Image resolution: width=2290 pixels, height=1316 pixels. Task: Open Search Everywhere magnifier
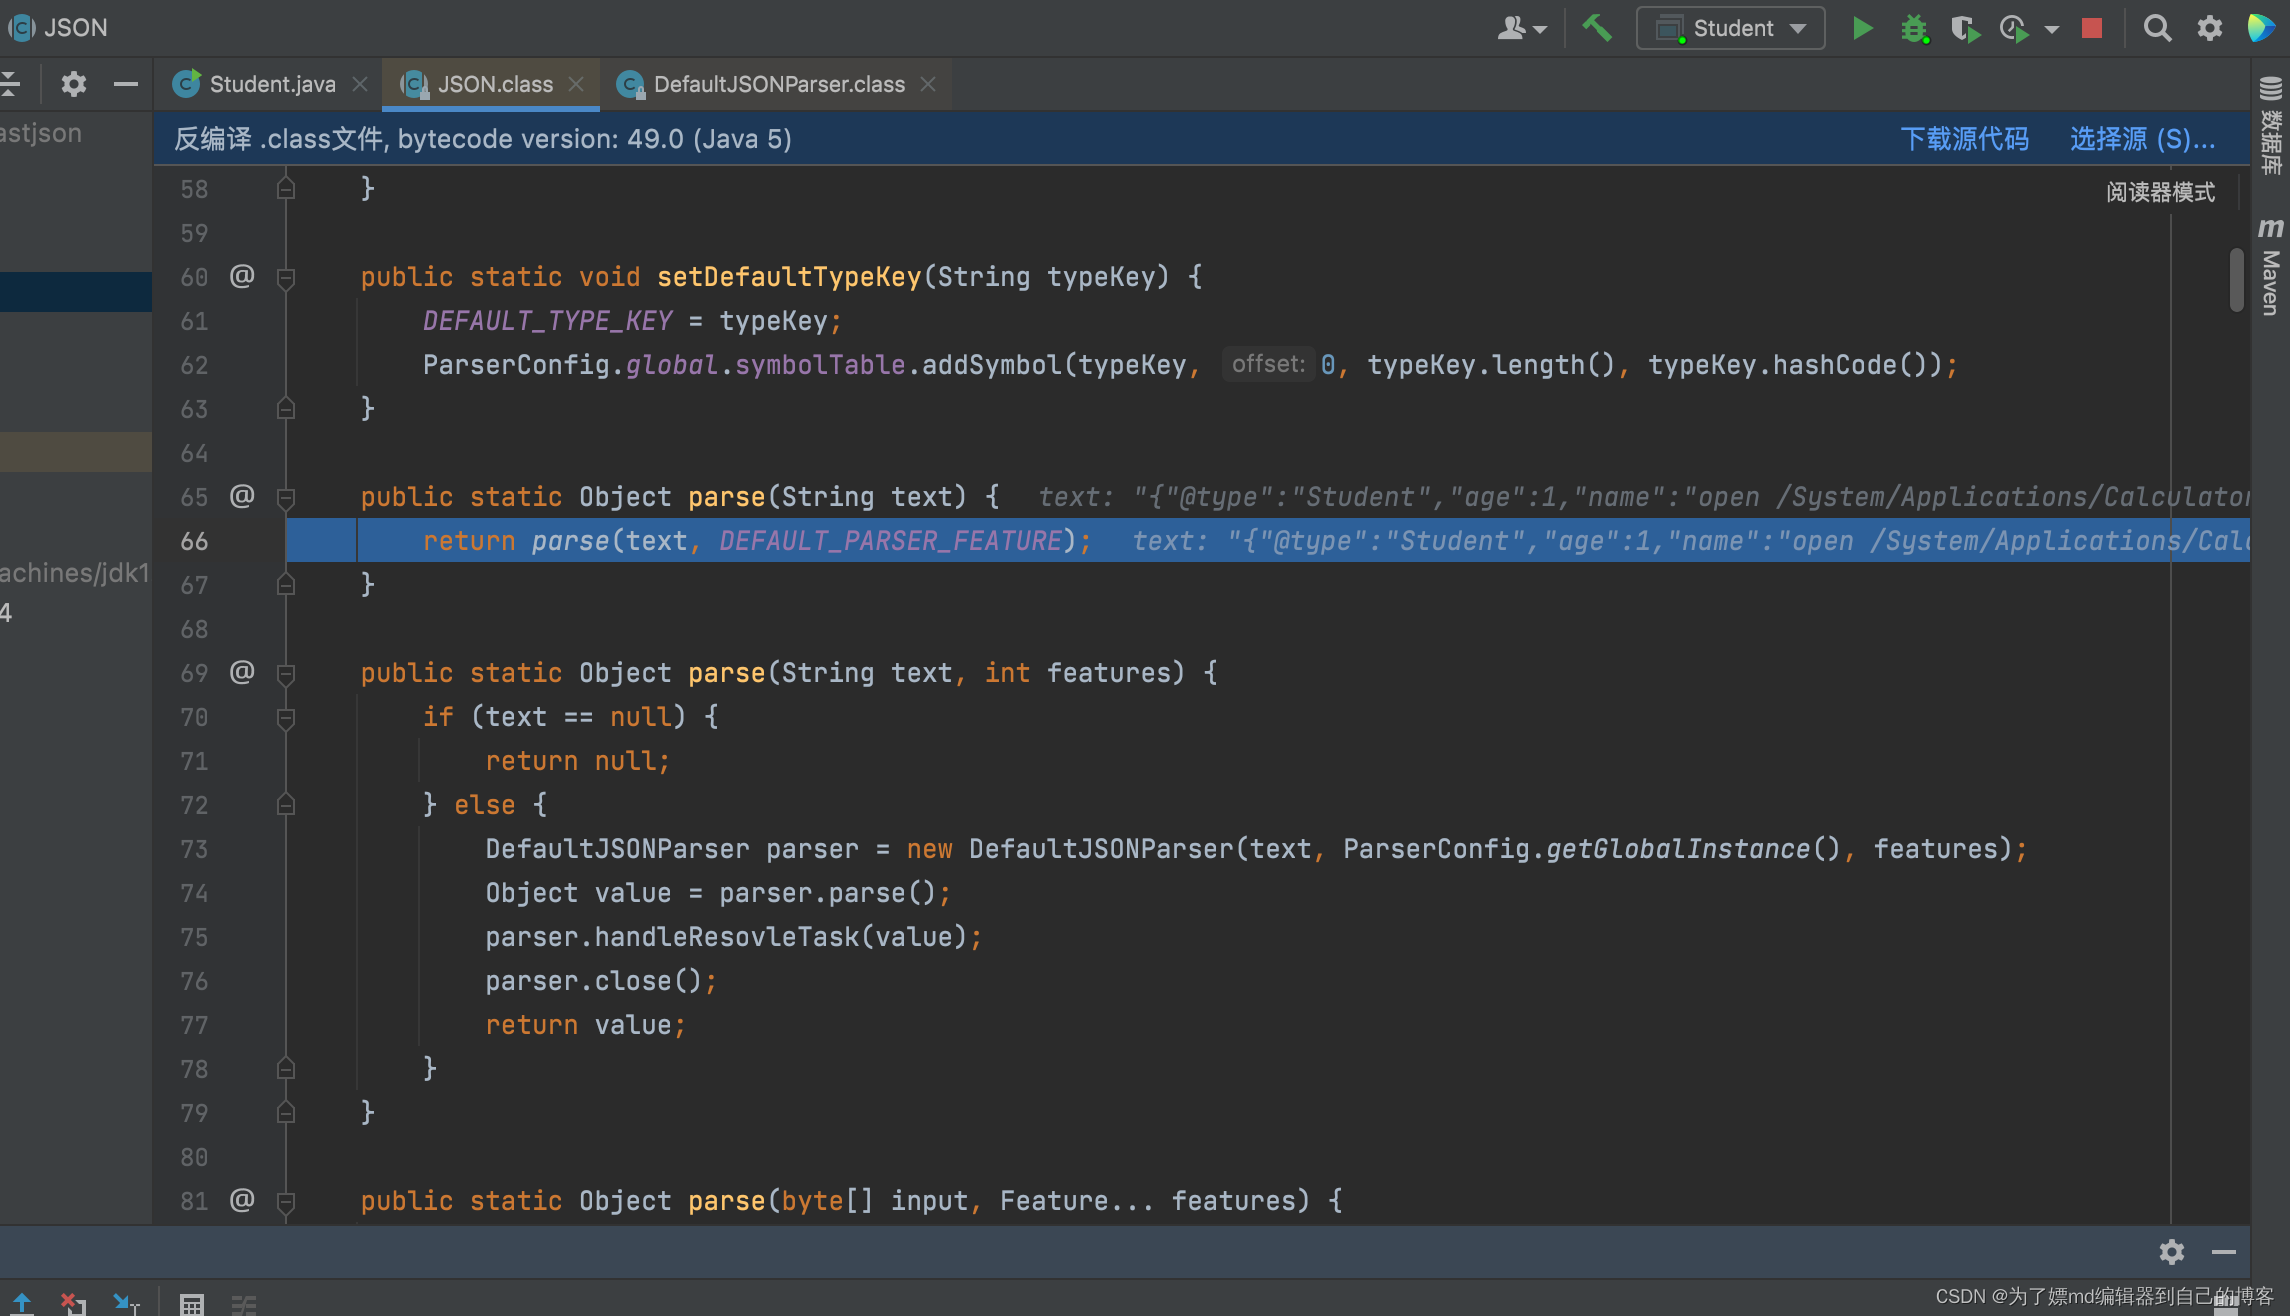2157,28
